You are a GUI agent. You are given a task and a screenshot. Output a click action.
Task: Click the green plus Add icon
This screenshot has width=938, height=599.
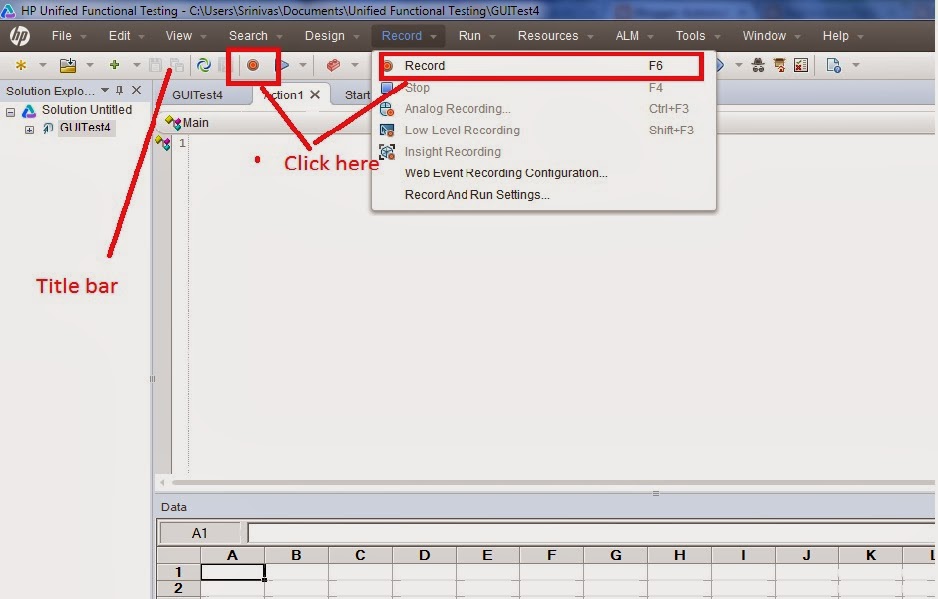(115, 65)
